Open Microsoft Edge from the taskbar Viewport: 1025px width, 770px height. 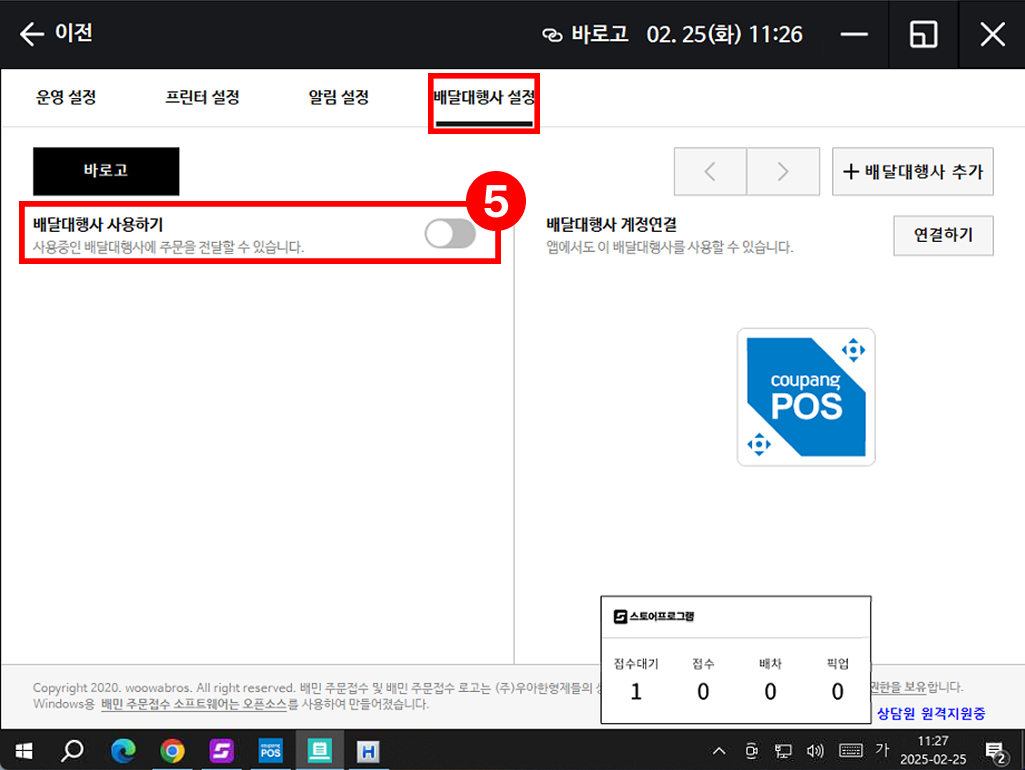(123, 750)
